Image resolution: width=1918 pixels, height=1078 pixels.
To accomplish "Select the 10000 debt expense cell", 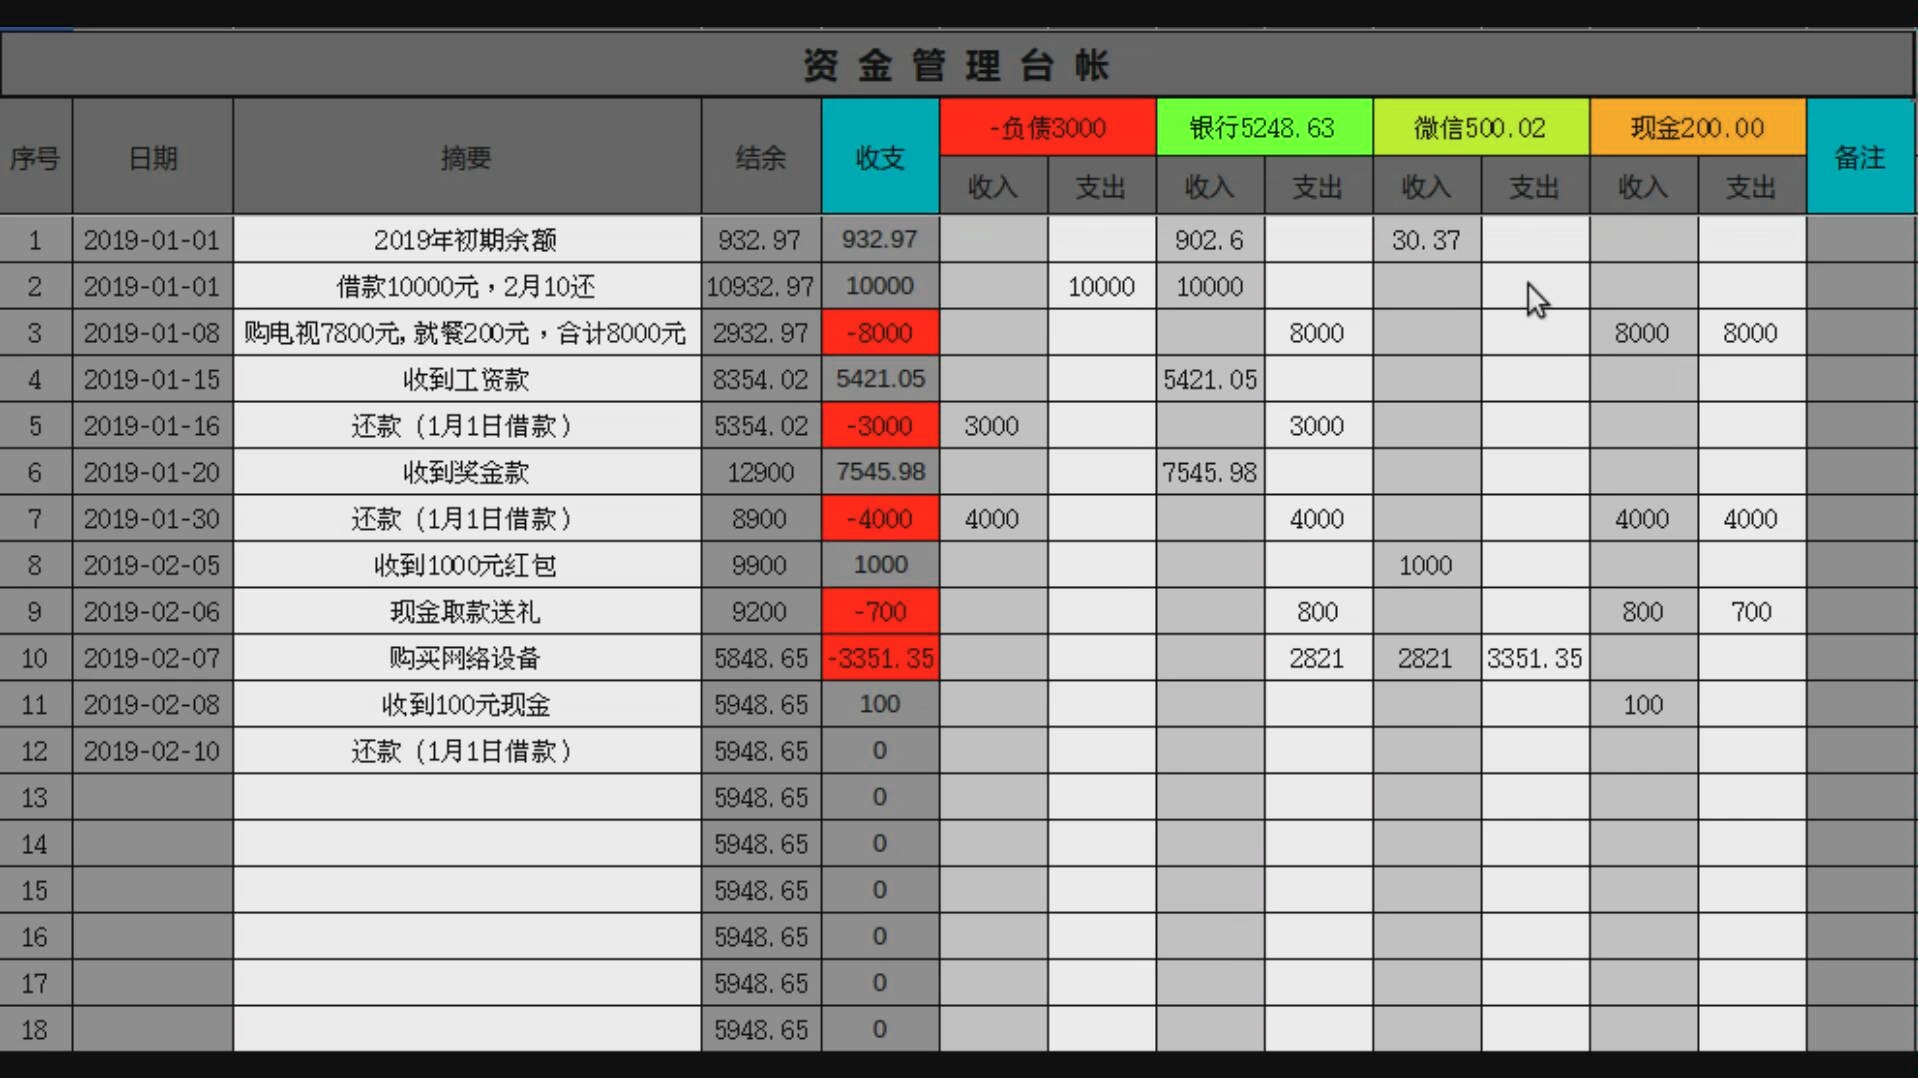I will click(x=1102, y=287).
